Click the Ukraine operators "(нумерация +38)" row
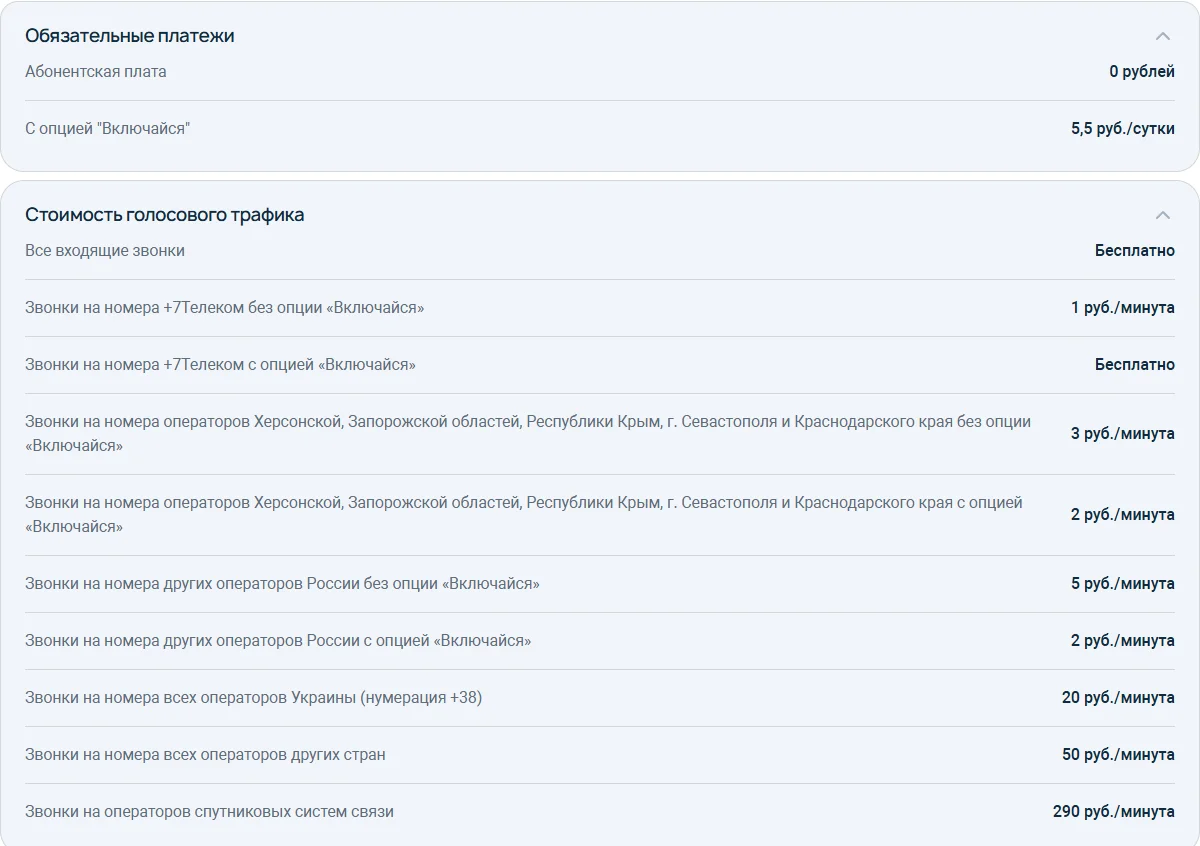 (x=254, y=698)
